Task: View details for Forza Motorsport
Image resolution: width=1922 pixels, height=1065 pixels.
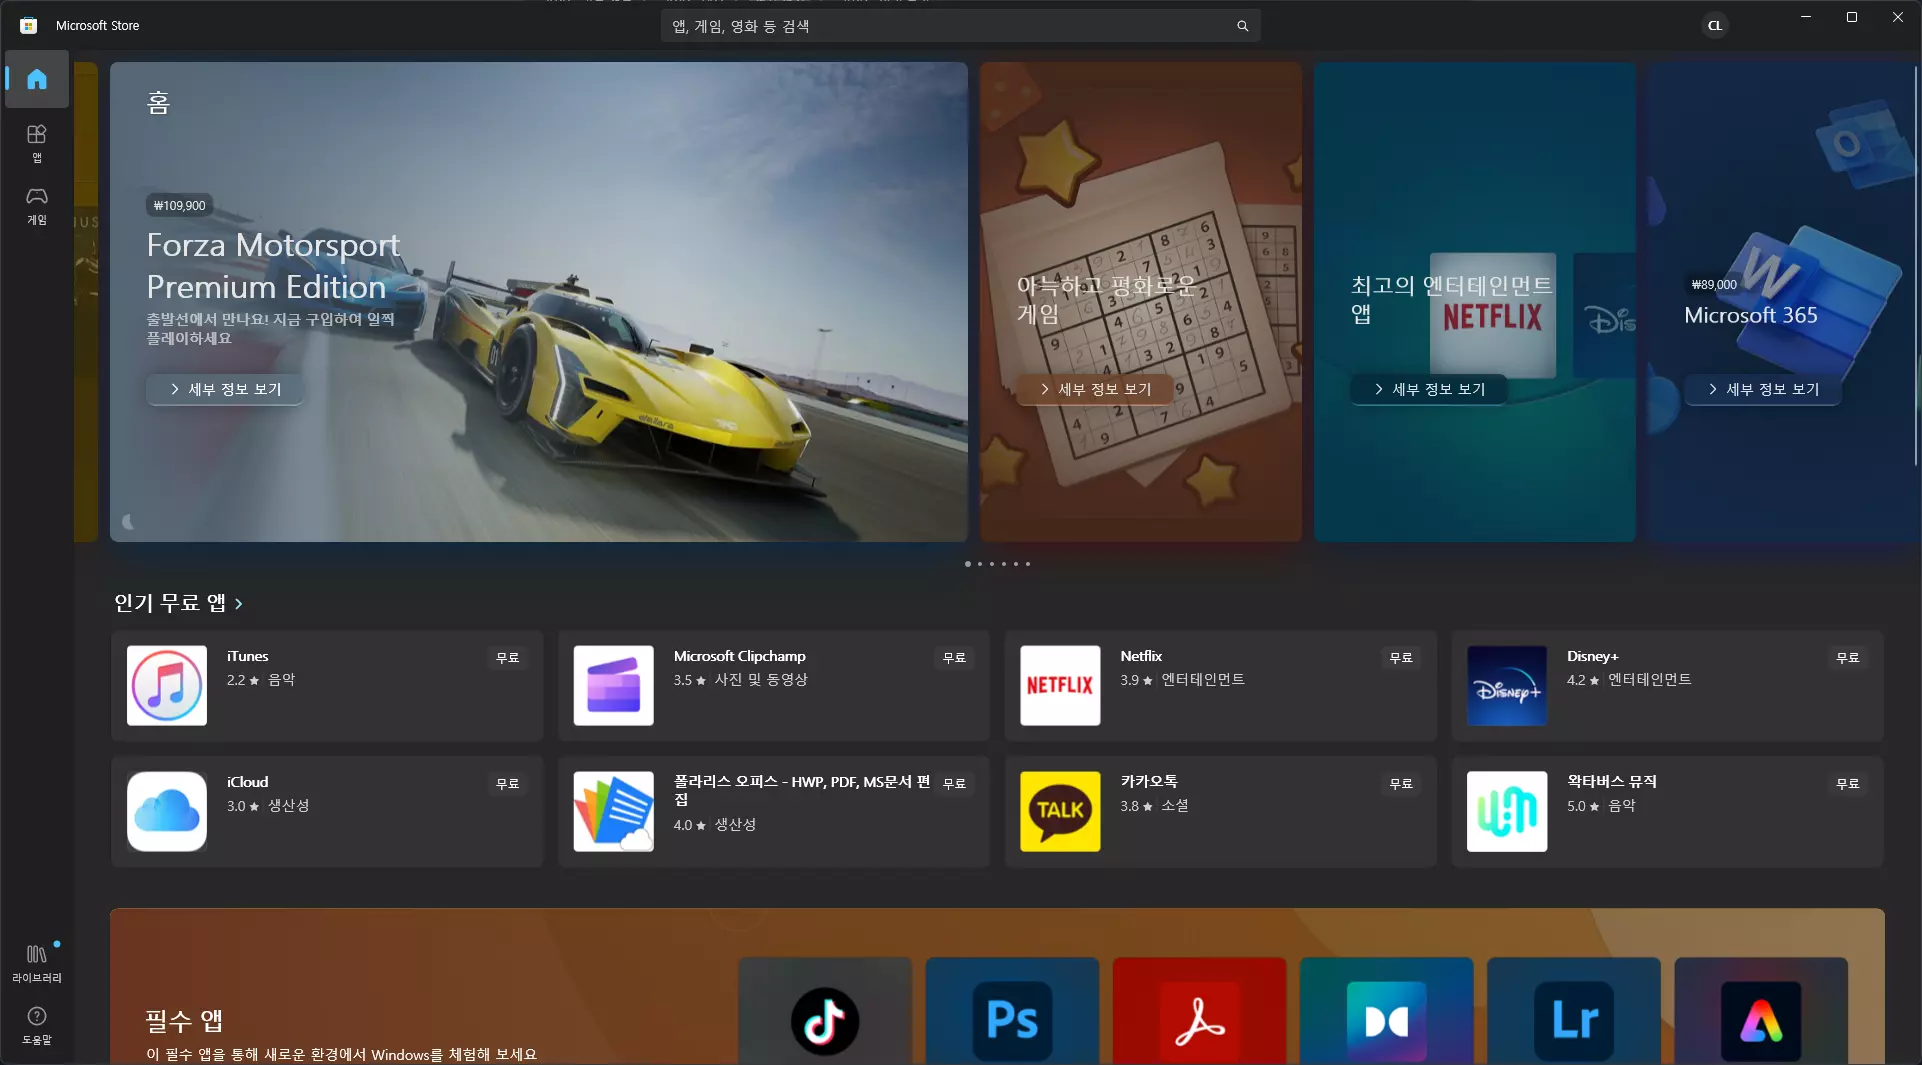Action: pyautogui.click(x=225, y=389)
